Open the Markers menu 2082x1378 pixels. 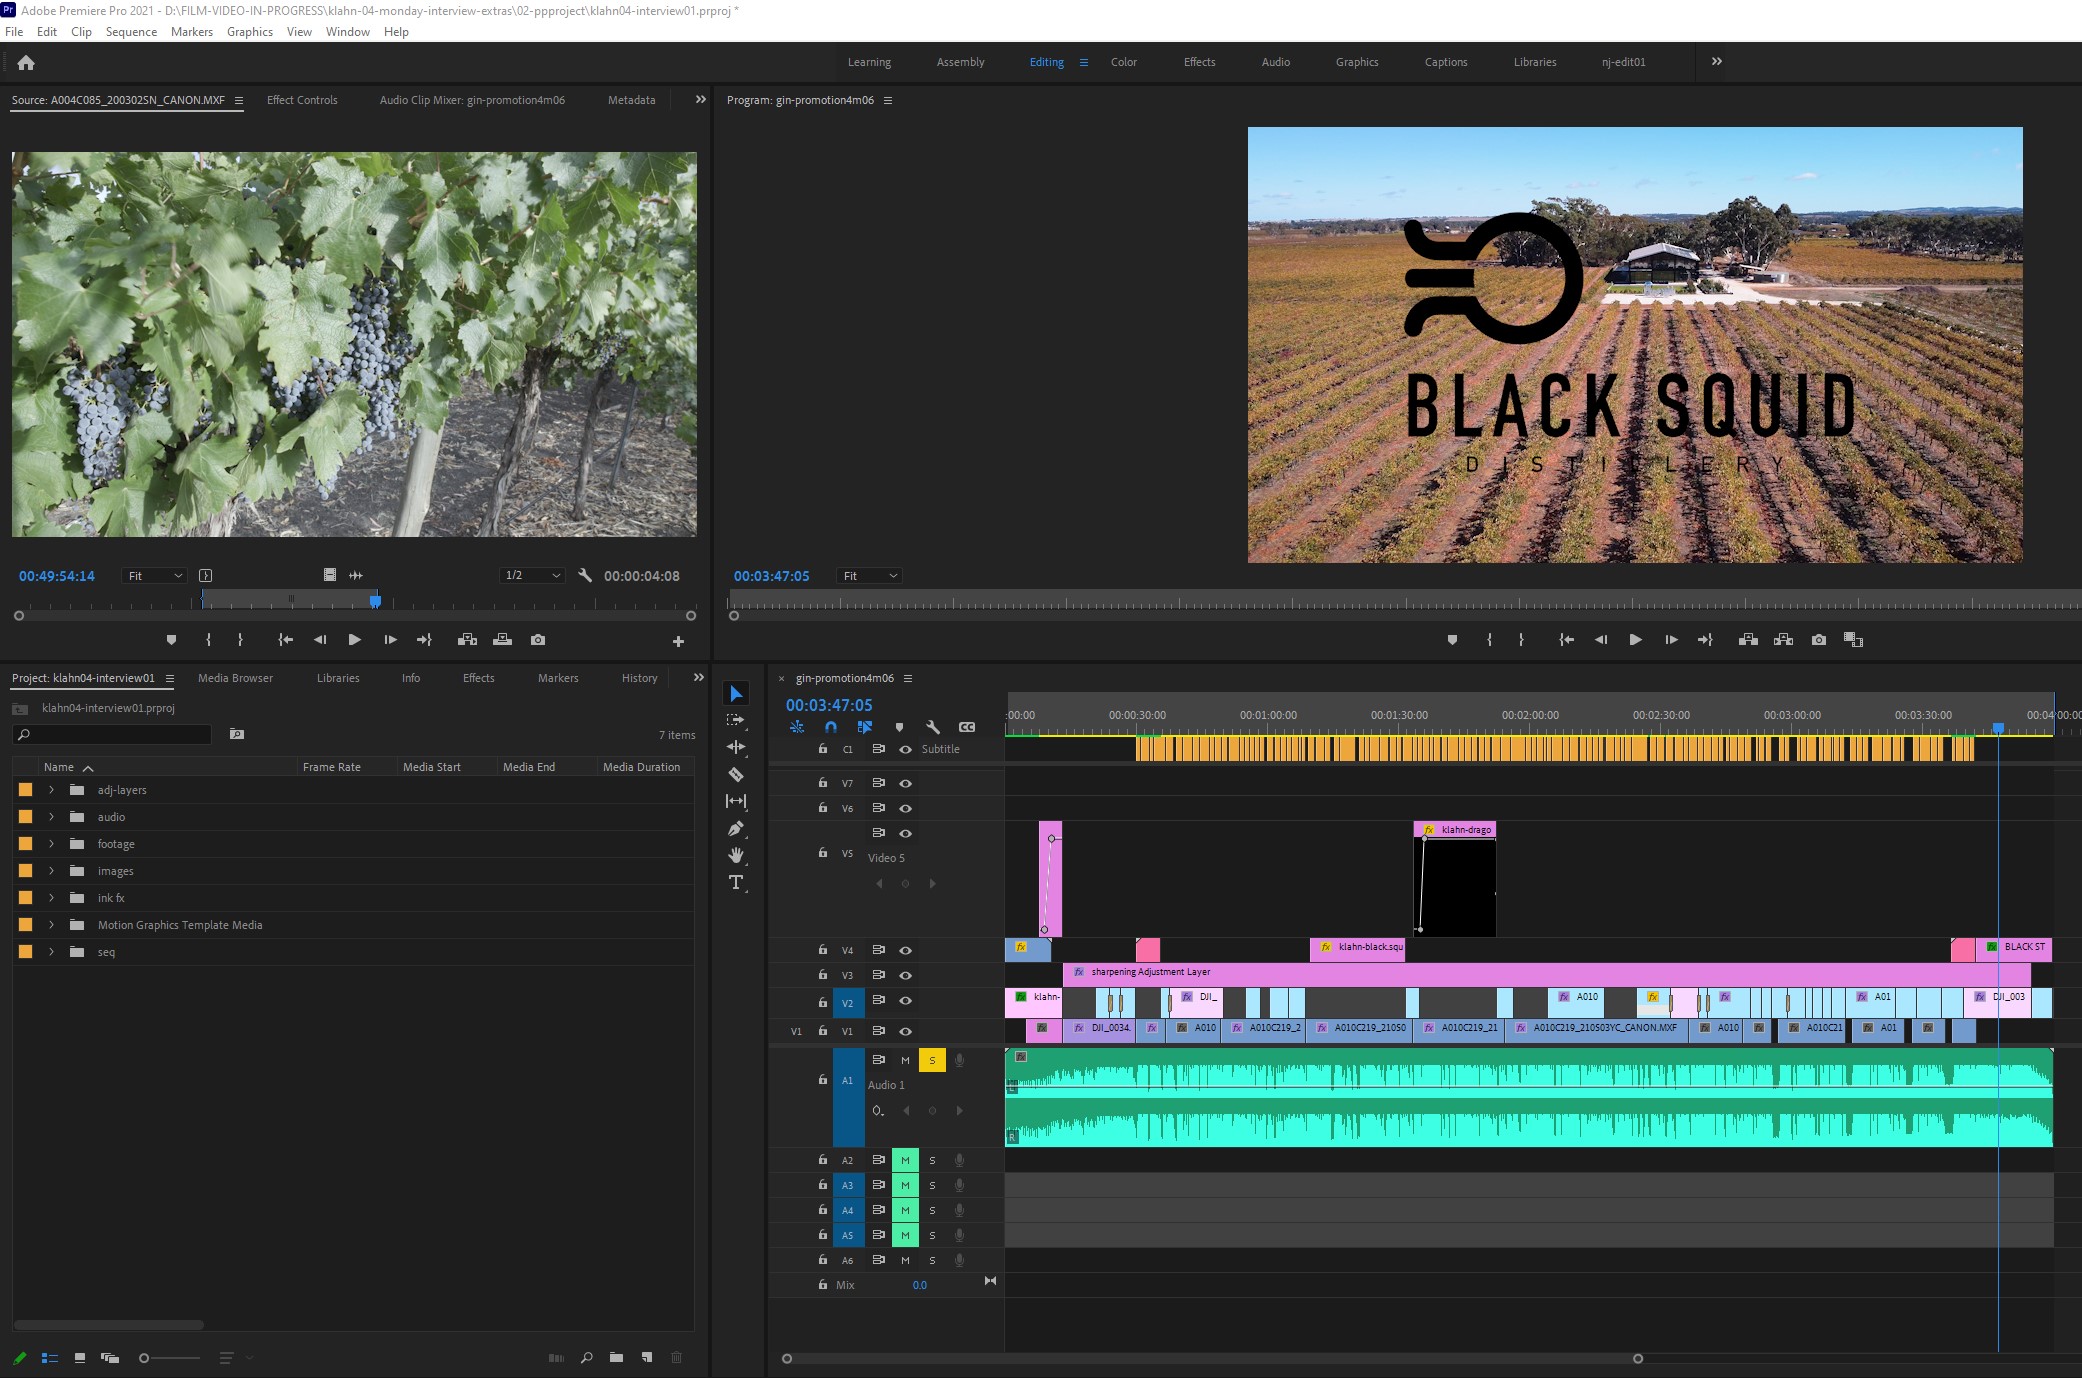(192, 32)
